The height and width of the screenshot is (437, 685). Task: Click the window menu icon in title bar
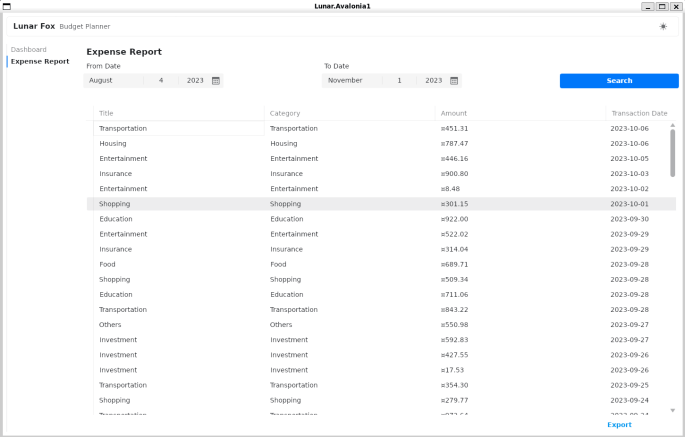point(7,6)
